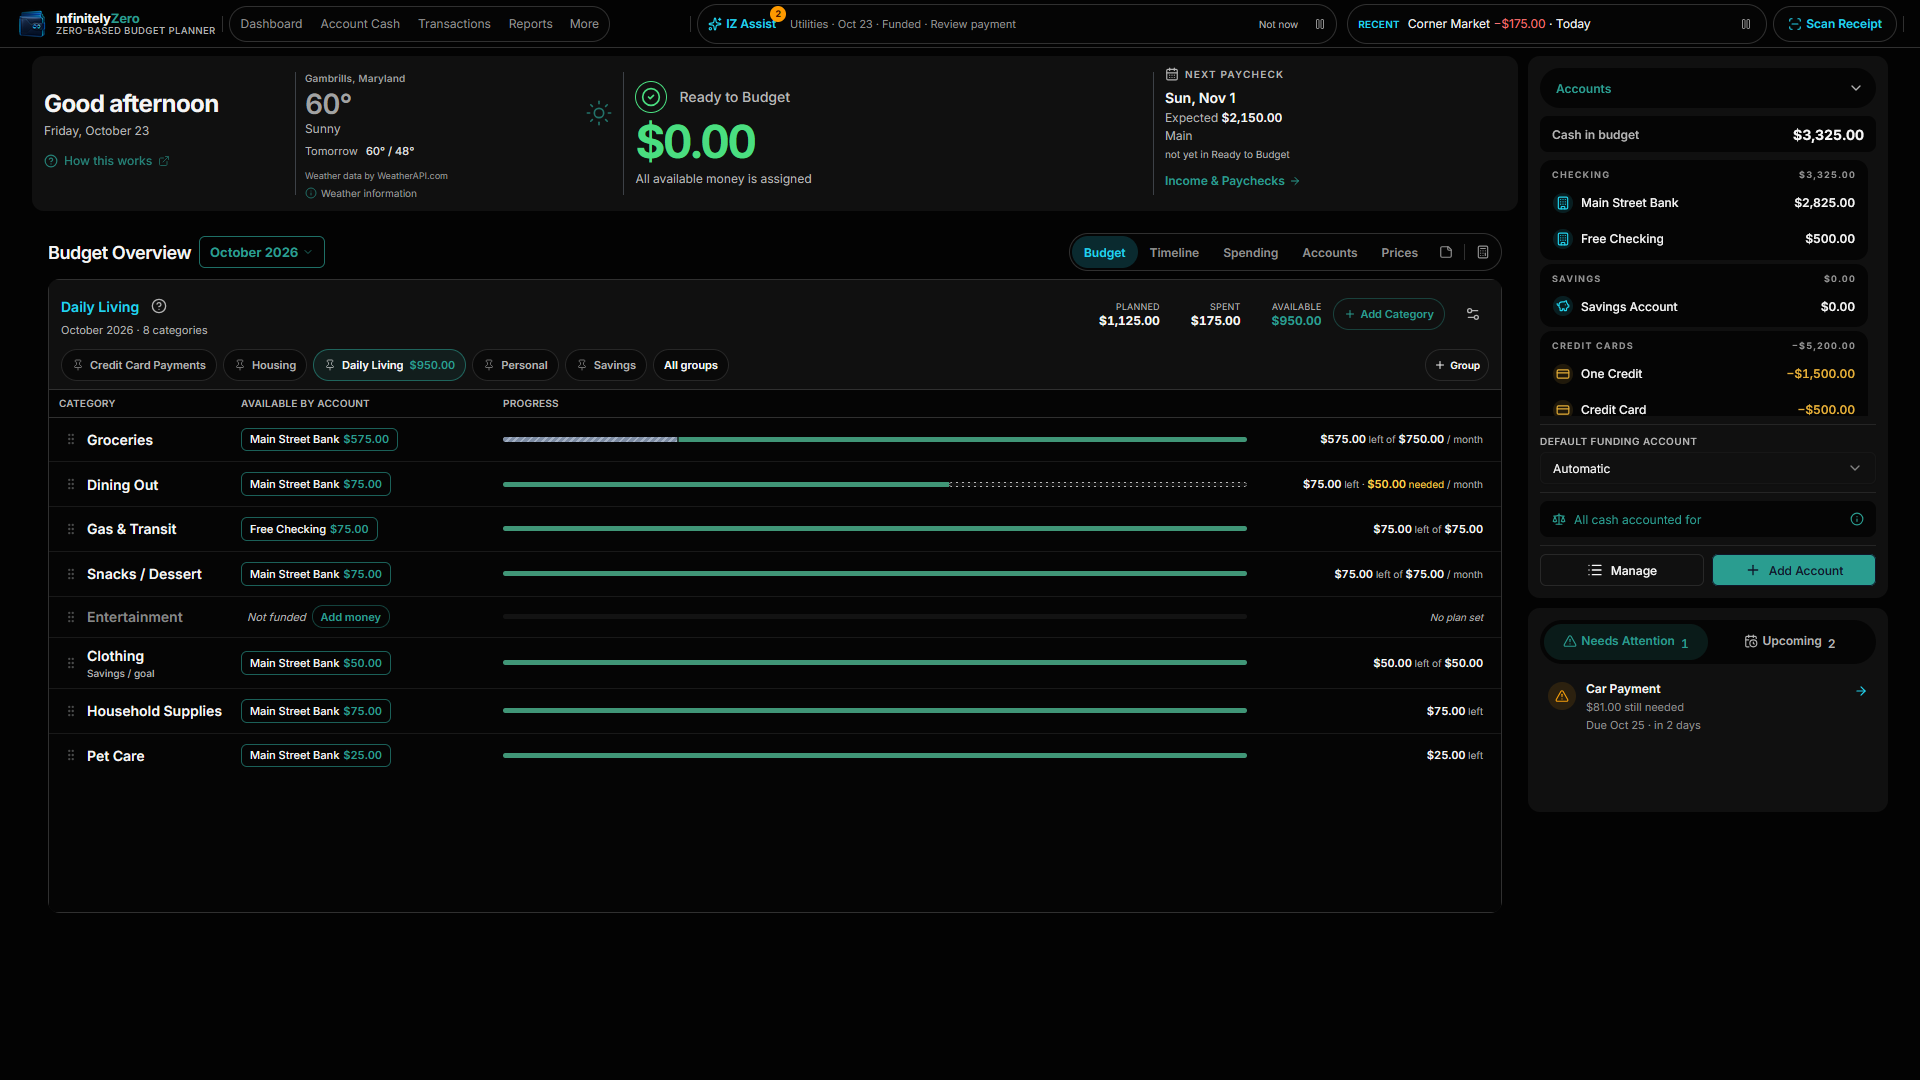This screenshot has height=1080, width=1920.
Task: Click the help icon beside Daily Living
Action: pos(159,306)
